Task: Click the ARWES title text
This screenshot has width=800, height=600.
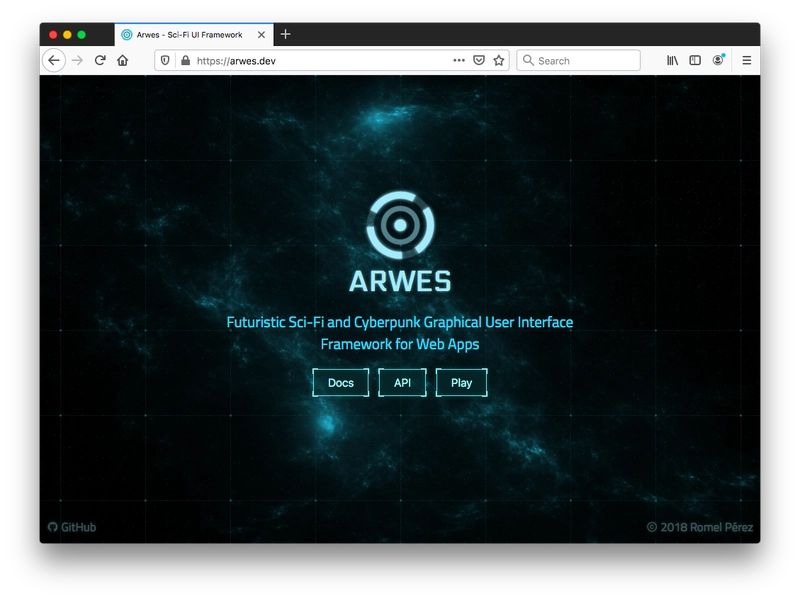Action: (x=401, y=281)
